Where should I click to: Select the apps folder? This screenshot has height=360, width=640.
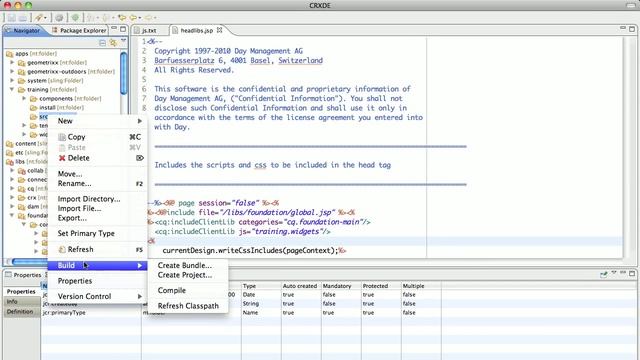(31, 53)
